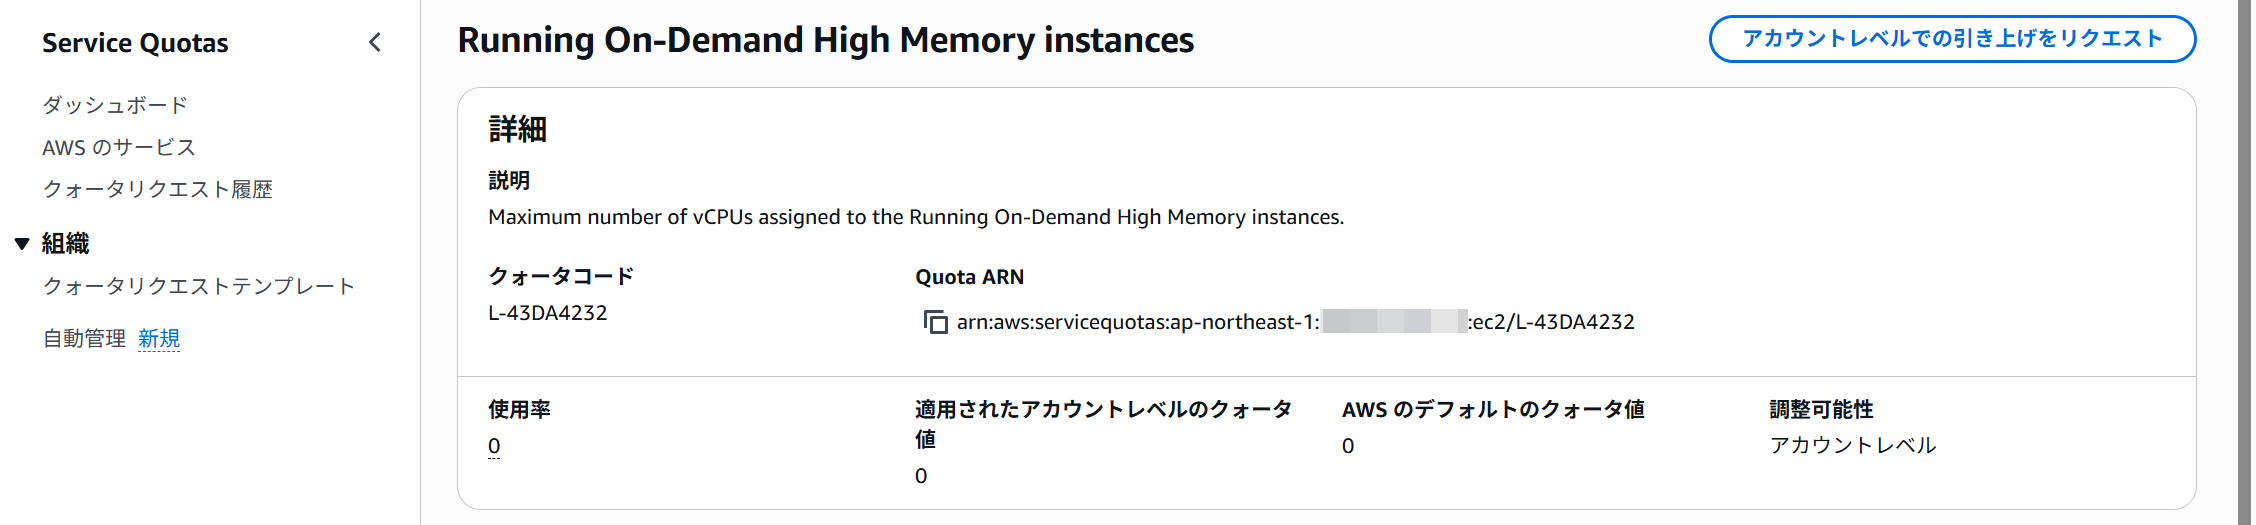Click the Running On-Demand High Memory instances heading

(825, 40)
